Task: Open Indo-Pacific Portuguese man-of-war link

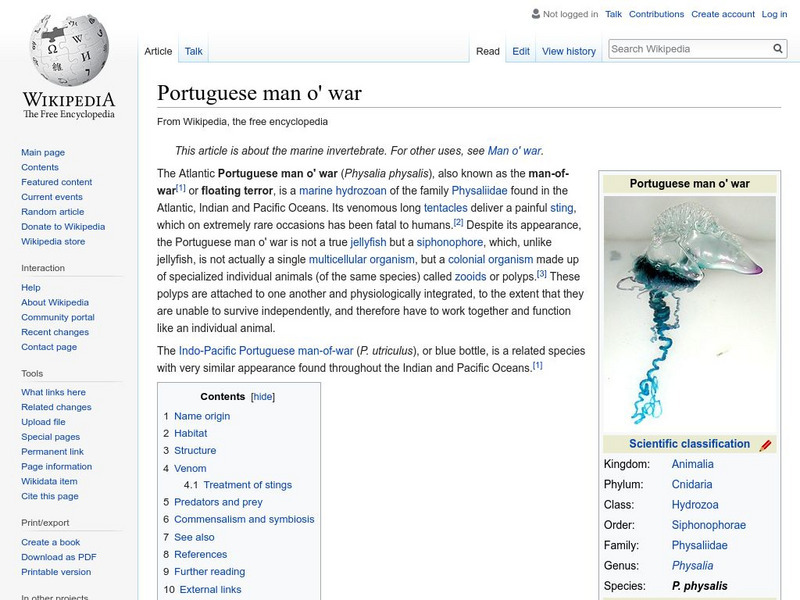Action: pos(266,351)
